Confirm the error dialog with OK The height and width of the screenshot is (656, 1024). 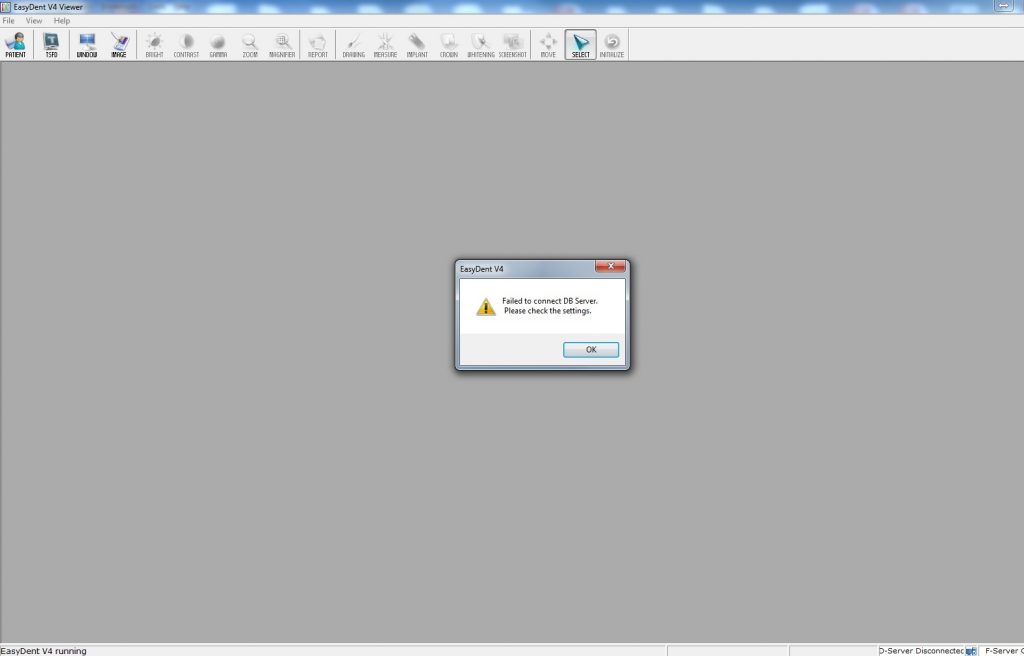(x=591, y=350)
